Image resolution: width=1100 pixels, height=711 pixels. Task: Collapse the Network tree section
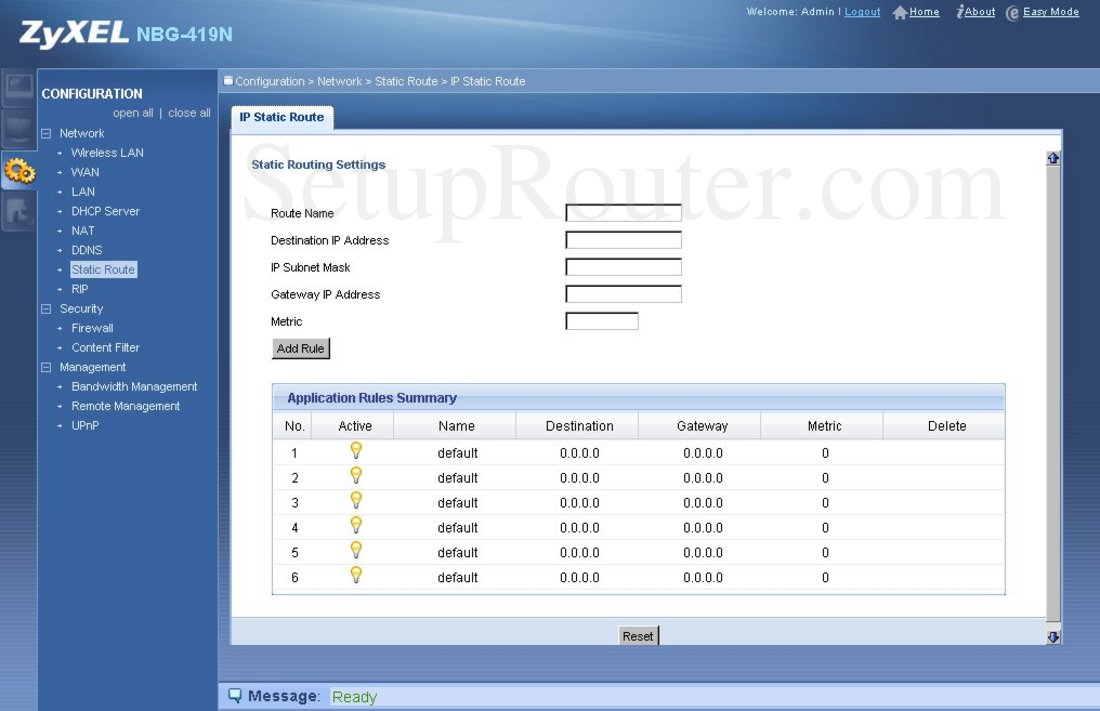pyautogui.click(x=45, y=132)
